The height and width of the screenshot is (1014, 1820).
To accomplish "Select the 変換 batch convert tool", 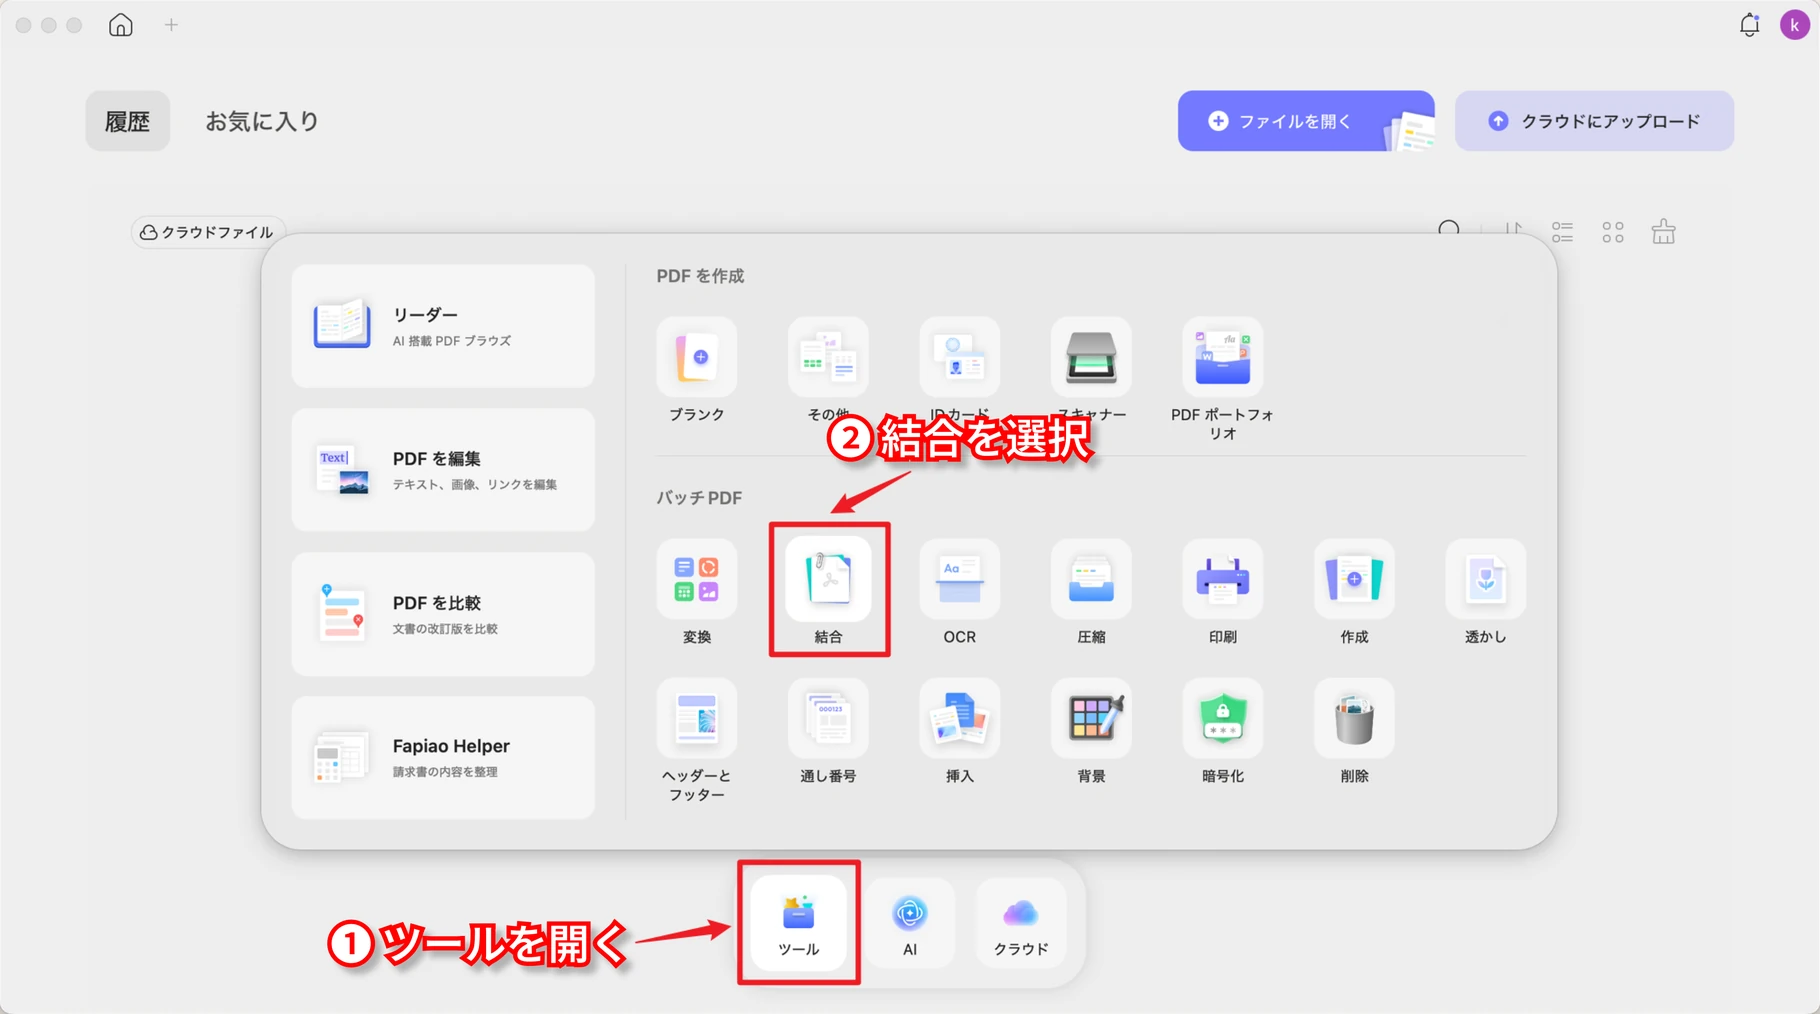I will click(697, 579).
